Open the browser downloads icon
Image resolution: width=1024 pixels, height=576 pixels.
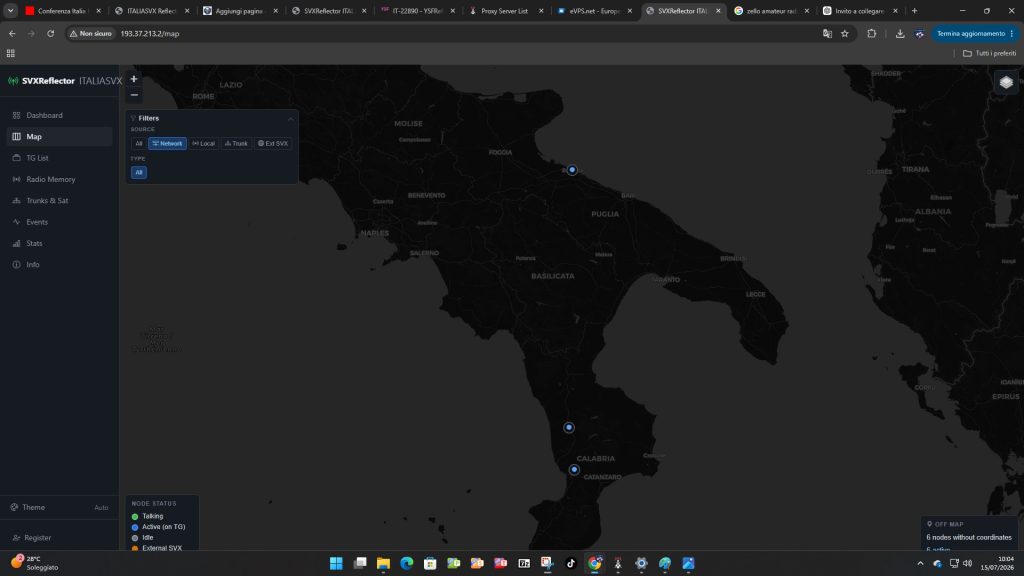click(900, 33)
